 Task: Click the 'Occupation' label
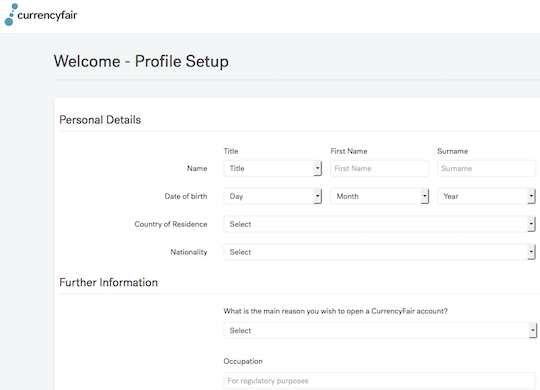243,361
